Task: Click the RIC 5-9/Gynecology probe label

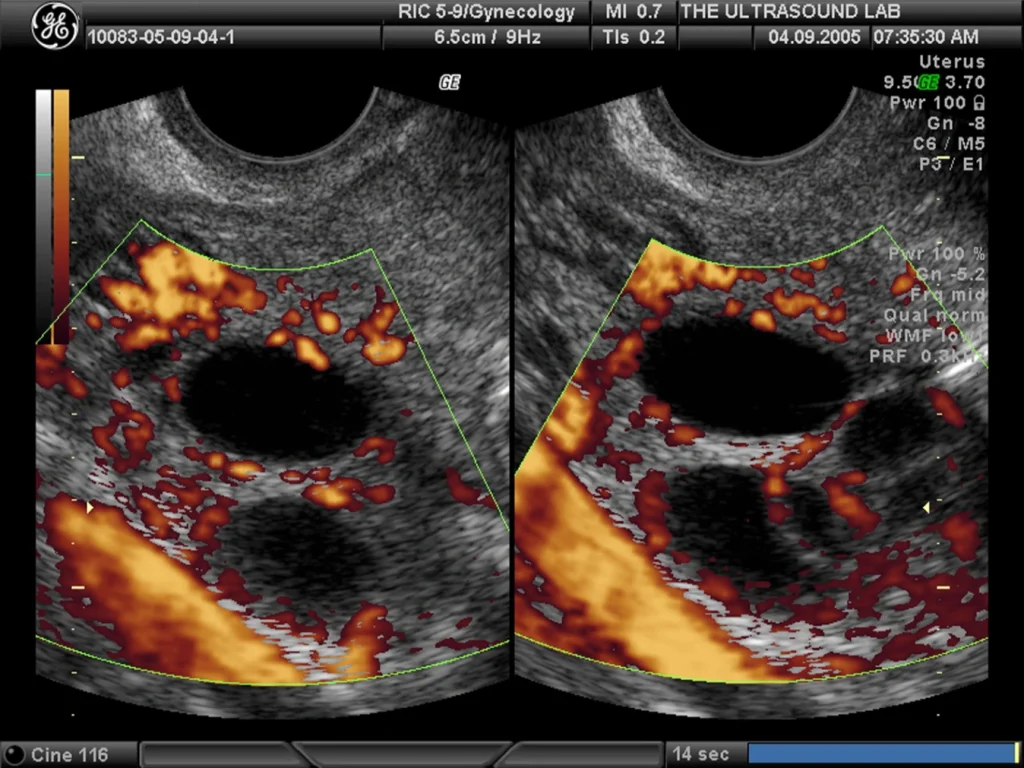Action: coord(487,12)
